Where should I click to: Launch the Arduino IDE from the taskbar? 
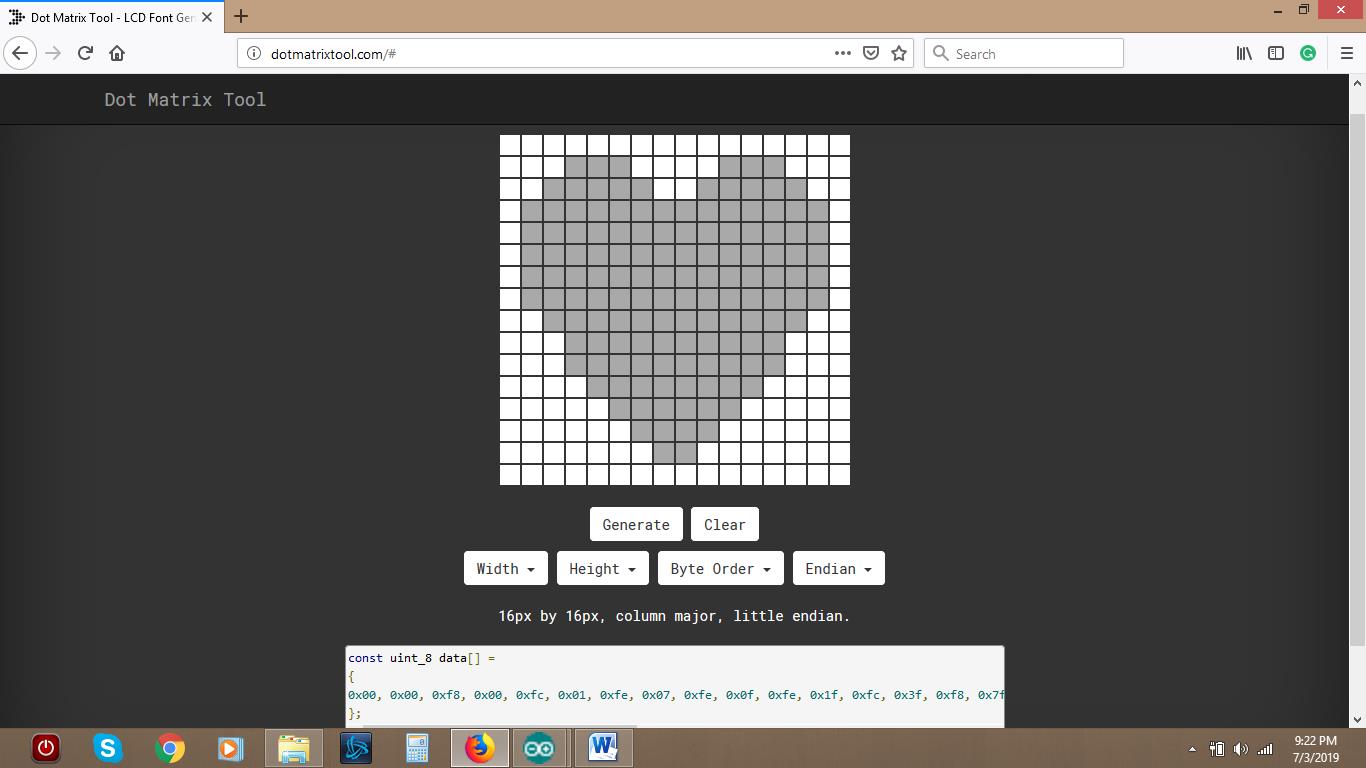pyautogui.click(x=540, y=747)
